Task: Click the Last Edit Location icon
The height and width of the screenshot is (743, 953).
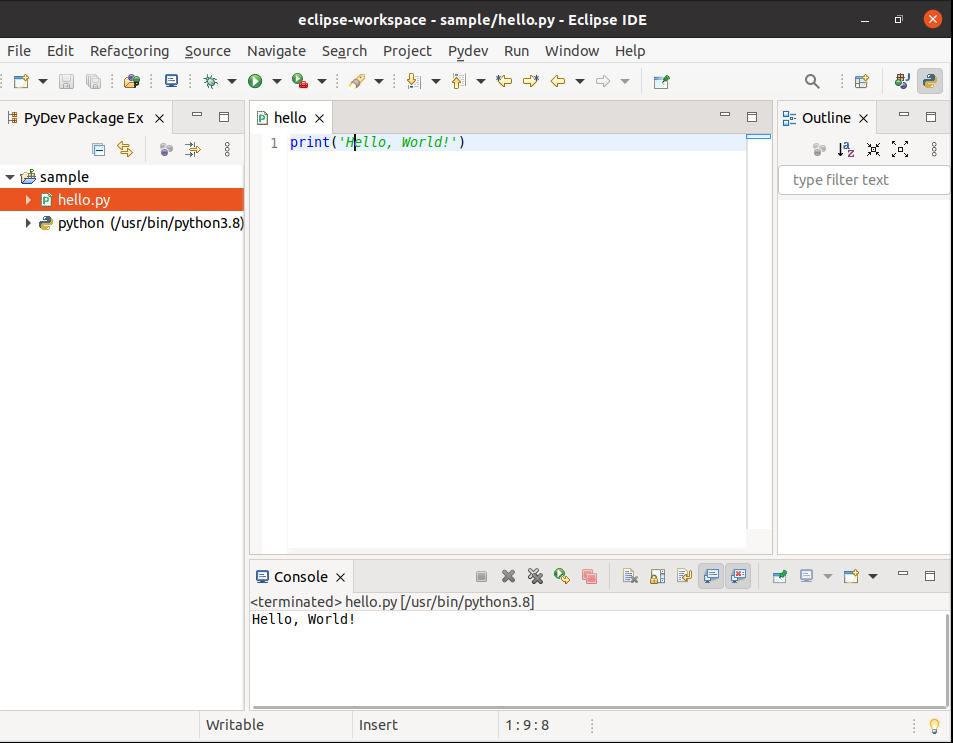Action: (x=504, y=81)
